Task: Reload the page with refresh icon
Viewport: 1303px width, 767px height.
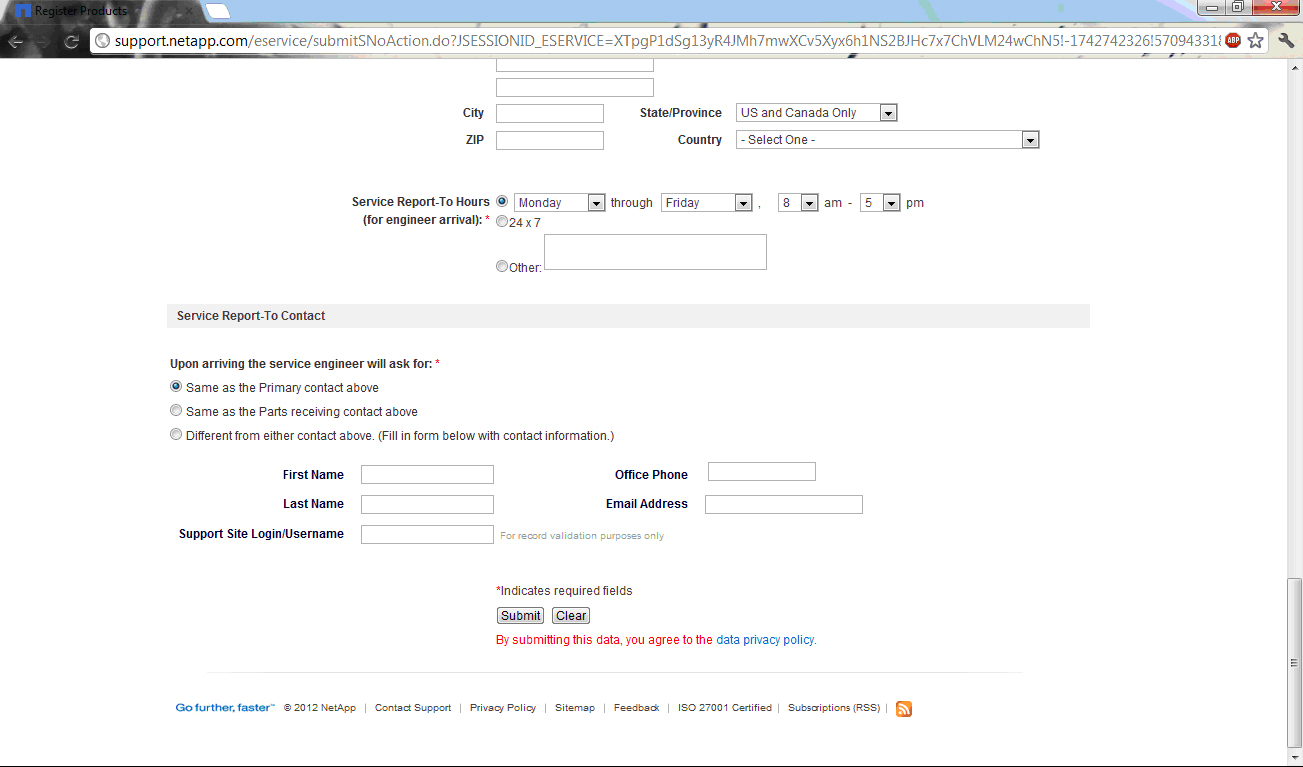Action: click(x=71, y=41)
